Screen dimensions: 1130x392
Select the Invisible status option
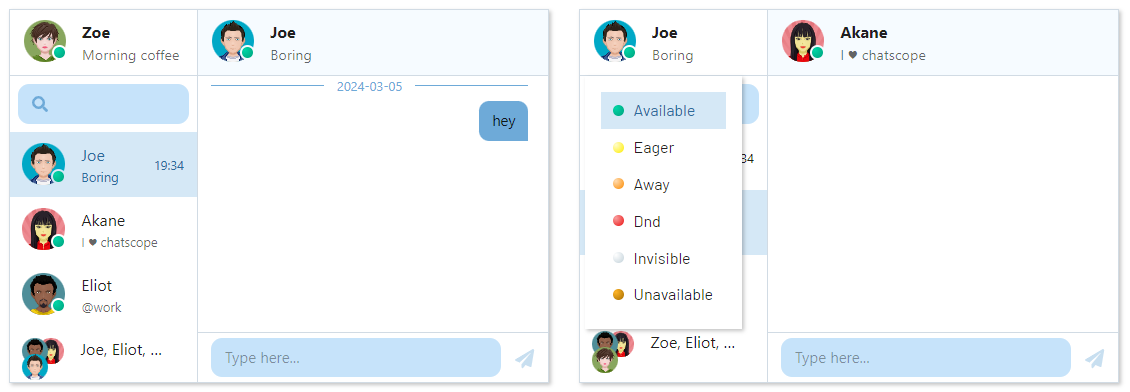coord(663,259)
